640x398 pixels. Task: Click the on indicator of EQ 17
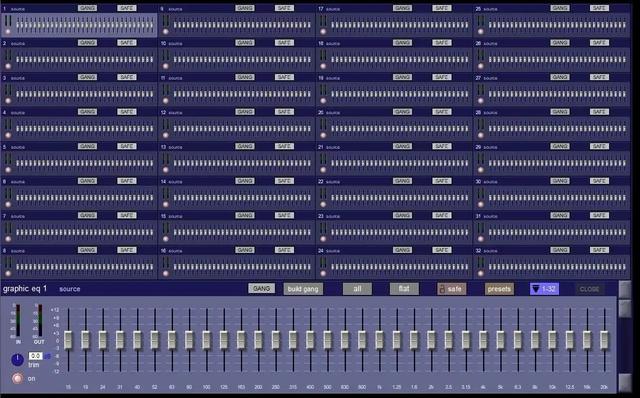323,31
